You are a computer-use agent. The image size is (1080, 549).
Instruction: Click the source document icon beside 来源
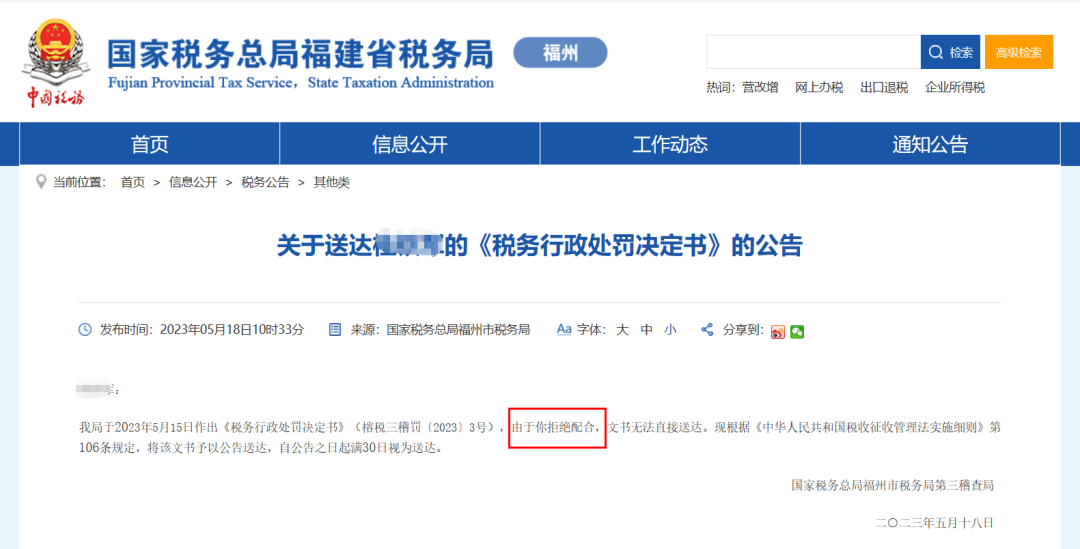click(335, 329)
